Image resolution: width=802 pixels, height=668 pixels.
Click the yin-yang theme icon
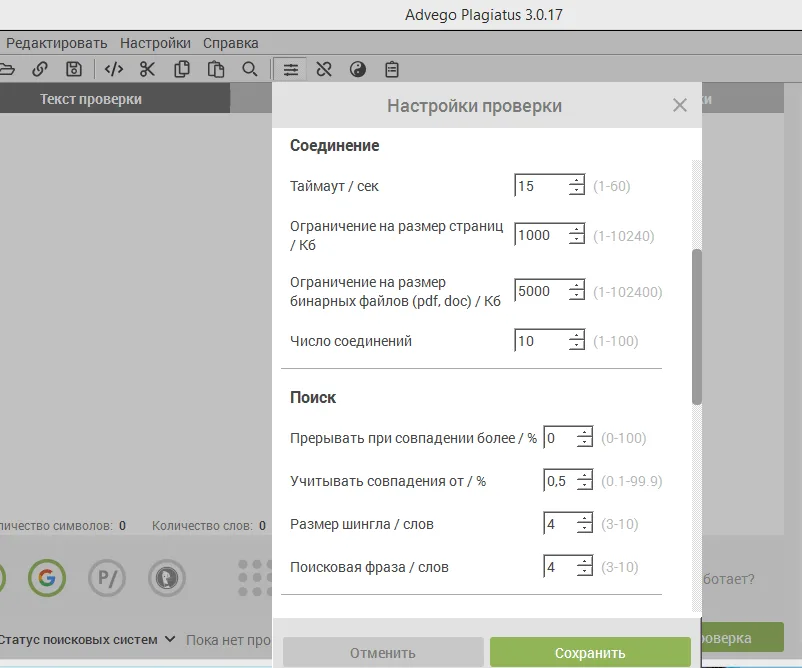point(358,69)
